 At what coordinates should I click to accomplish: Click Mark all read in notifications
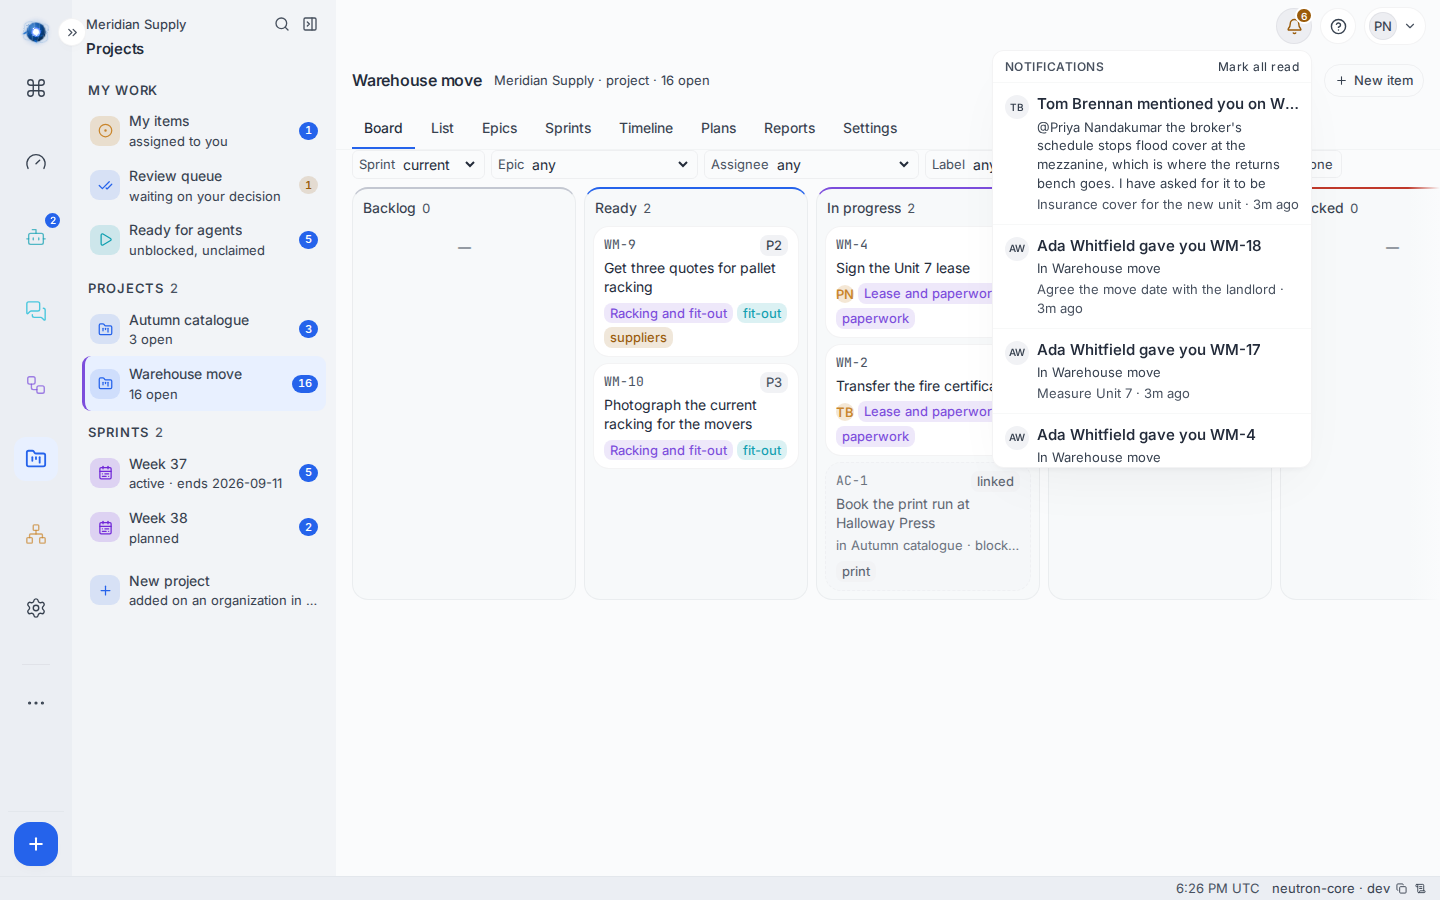(1258, 67)
